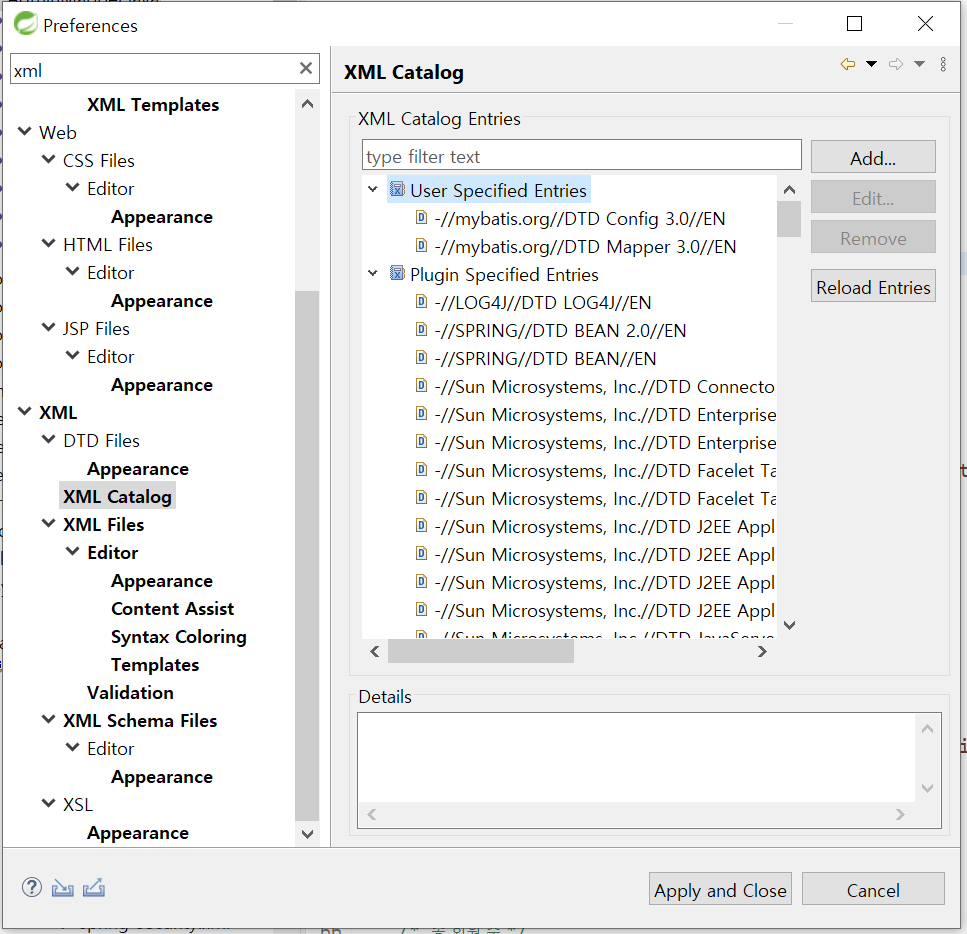Click the icon beside mybatis DTD Mapper entry
This screenshot has width=967, height=934.
(x=421, y=246)
